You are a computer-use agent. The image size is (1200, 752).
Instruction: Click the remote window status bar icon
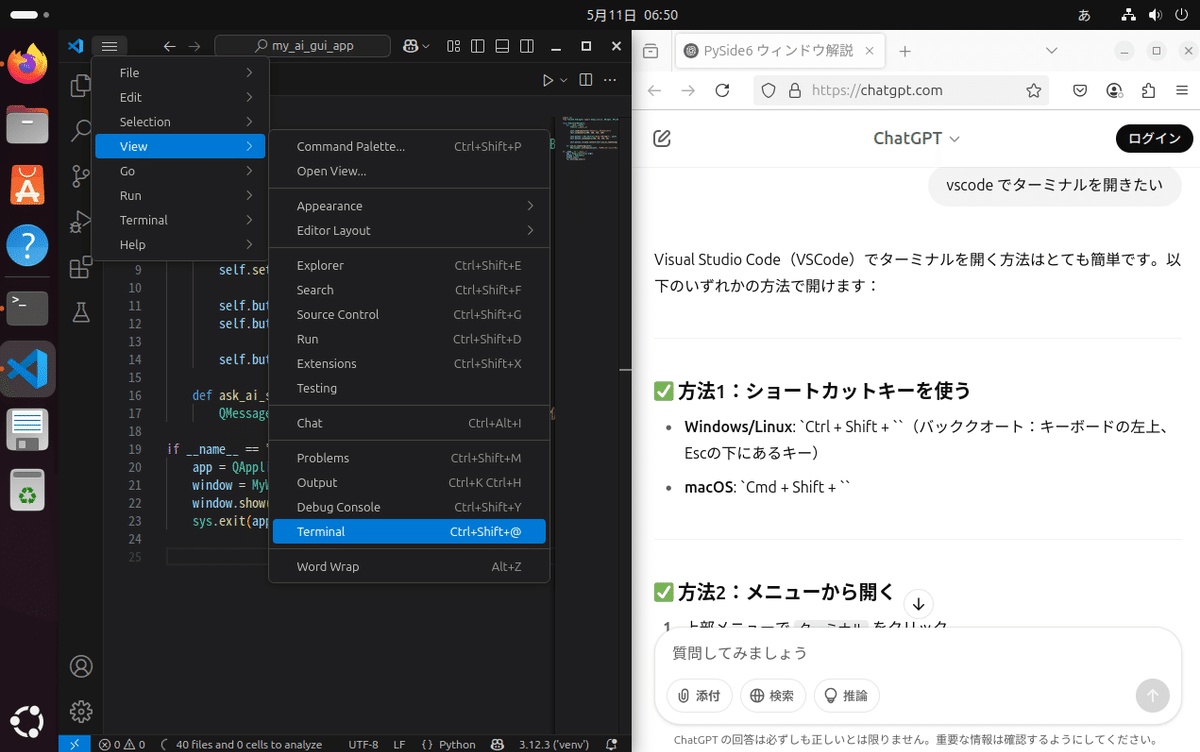point(74,744)
